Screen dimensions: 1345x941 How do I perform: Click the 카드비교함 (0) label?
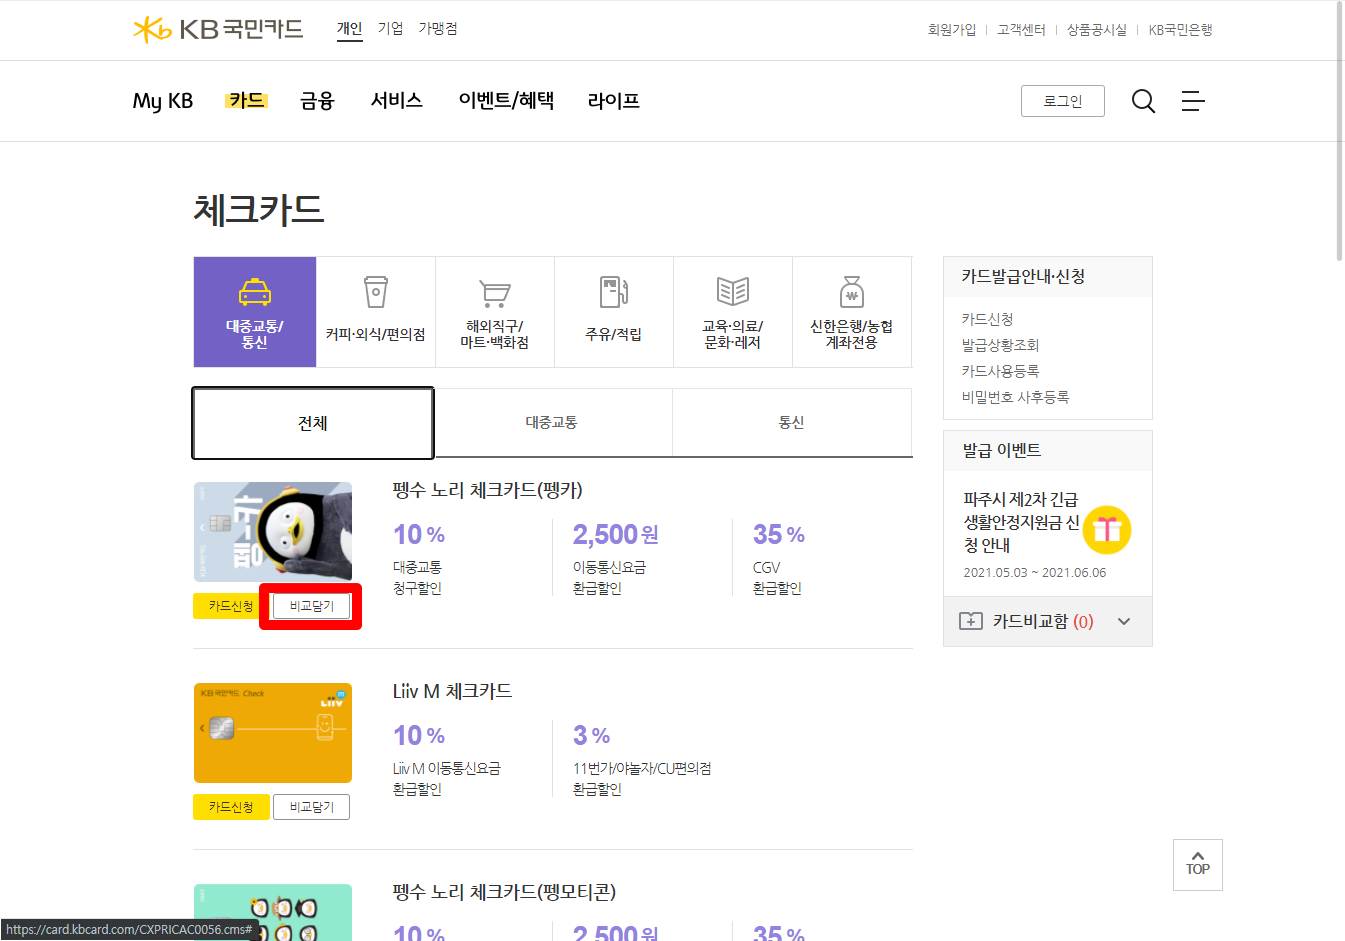(1043, 621)
